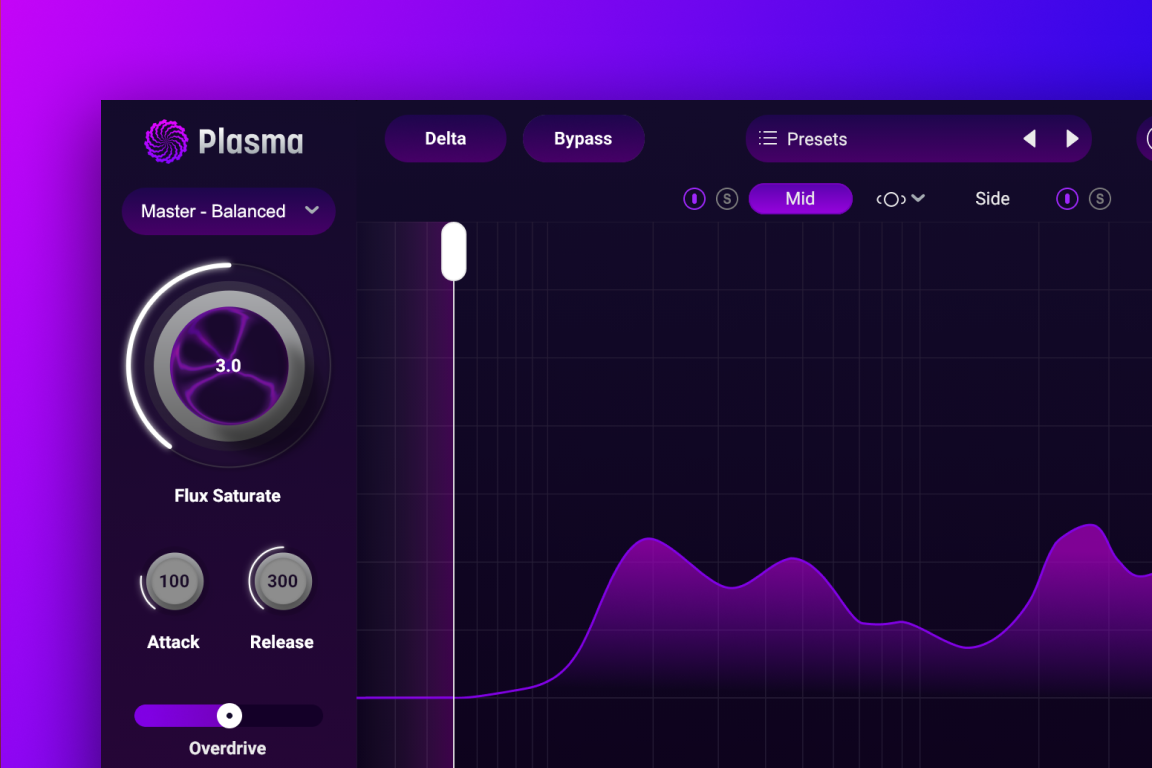Disable the Mid channel power toggle

click(694, 198)
